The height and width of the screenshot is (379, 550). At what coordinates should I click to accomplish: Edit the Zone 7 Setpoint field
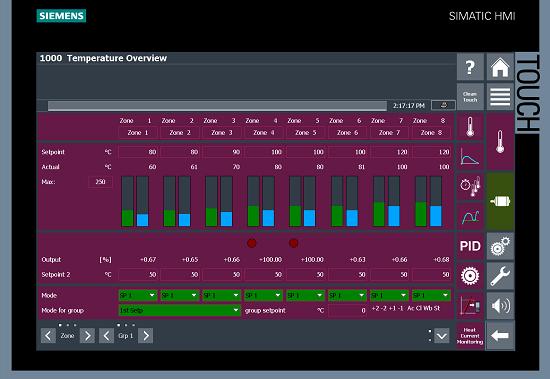(389, 152)
